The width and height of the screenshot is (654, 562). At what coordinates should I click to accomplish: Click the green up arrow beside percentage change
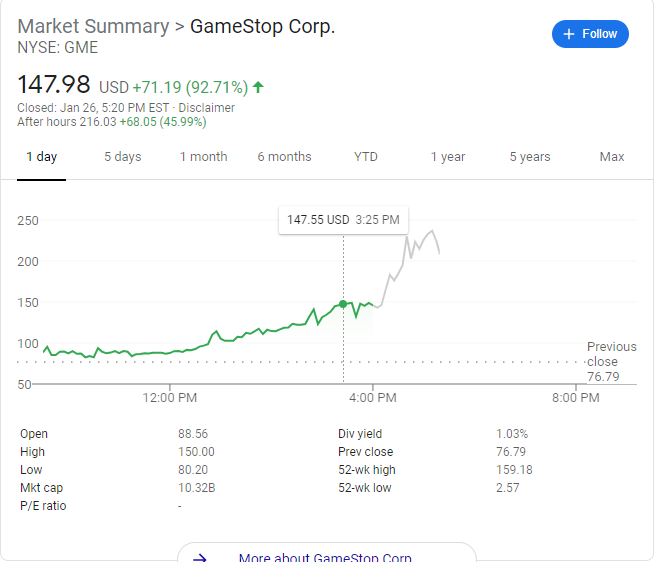pos(259,87)
